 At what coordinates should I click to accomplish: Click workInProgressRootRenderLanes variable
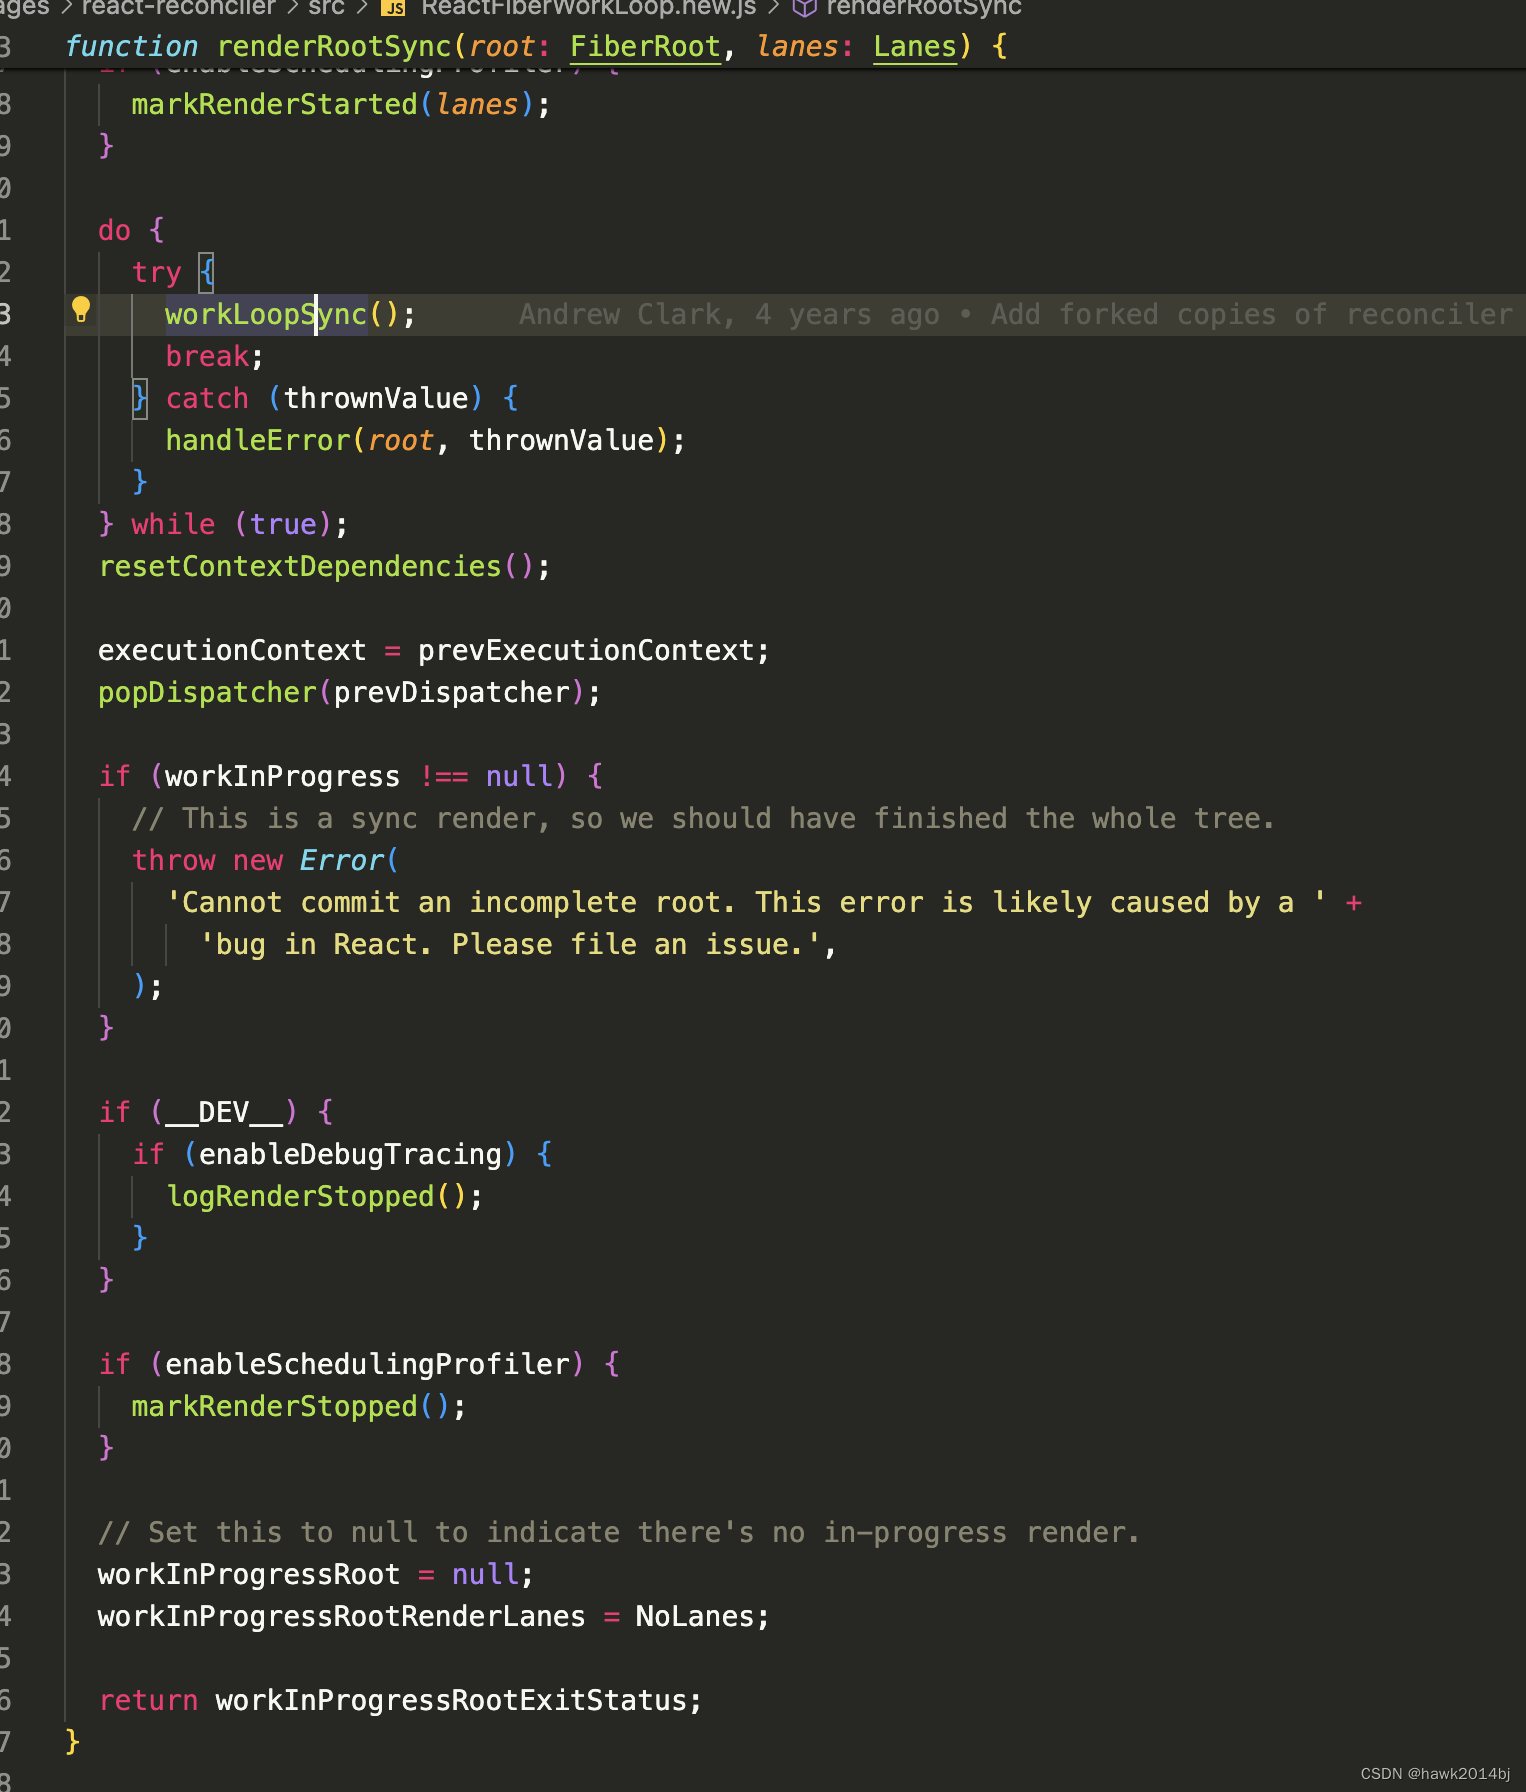(x=341, y=1616)
